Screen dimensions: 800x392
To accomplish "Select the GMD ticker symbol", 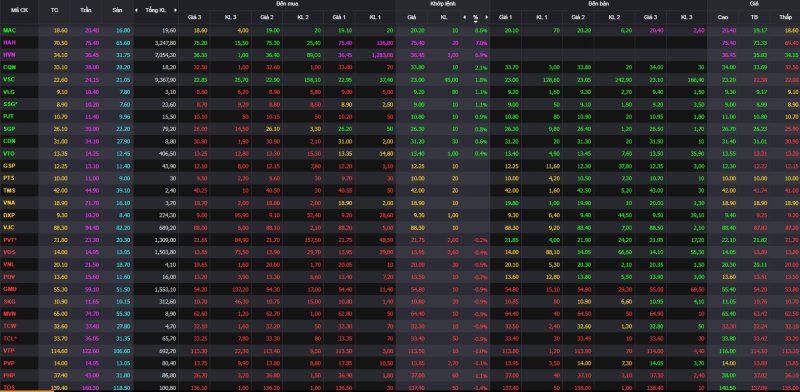I will (x=9, y=289).
